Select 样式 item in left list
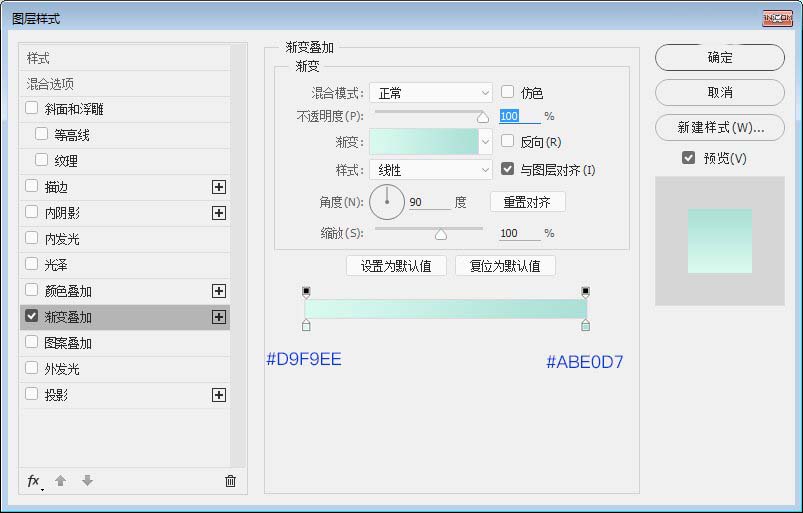 click(x=124, y=58)
